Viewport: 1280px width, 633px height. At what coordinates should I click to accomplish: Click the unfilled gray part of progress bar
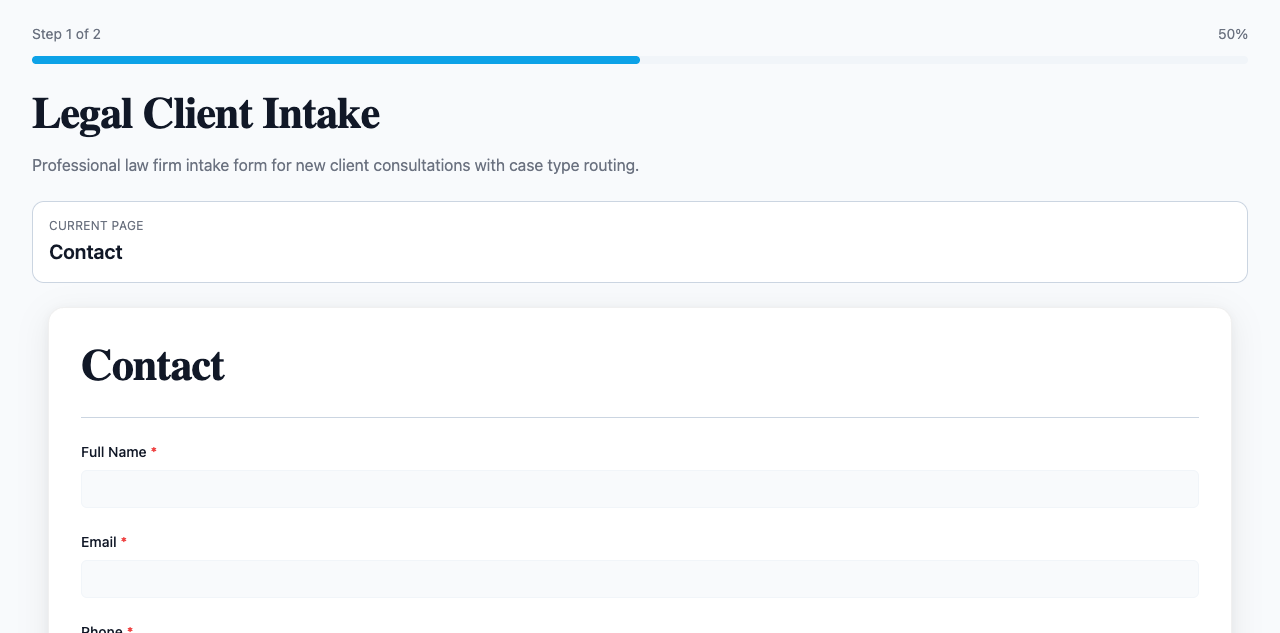pyautogui.click(x=943, y=60)
